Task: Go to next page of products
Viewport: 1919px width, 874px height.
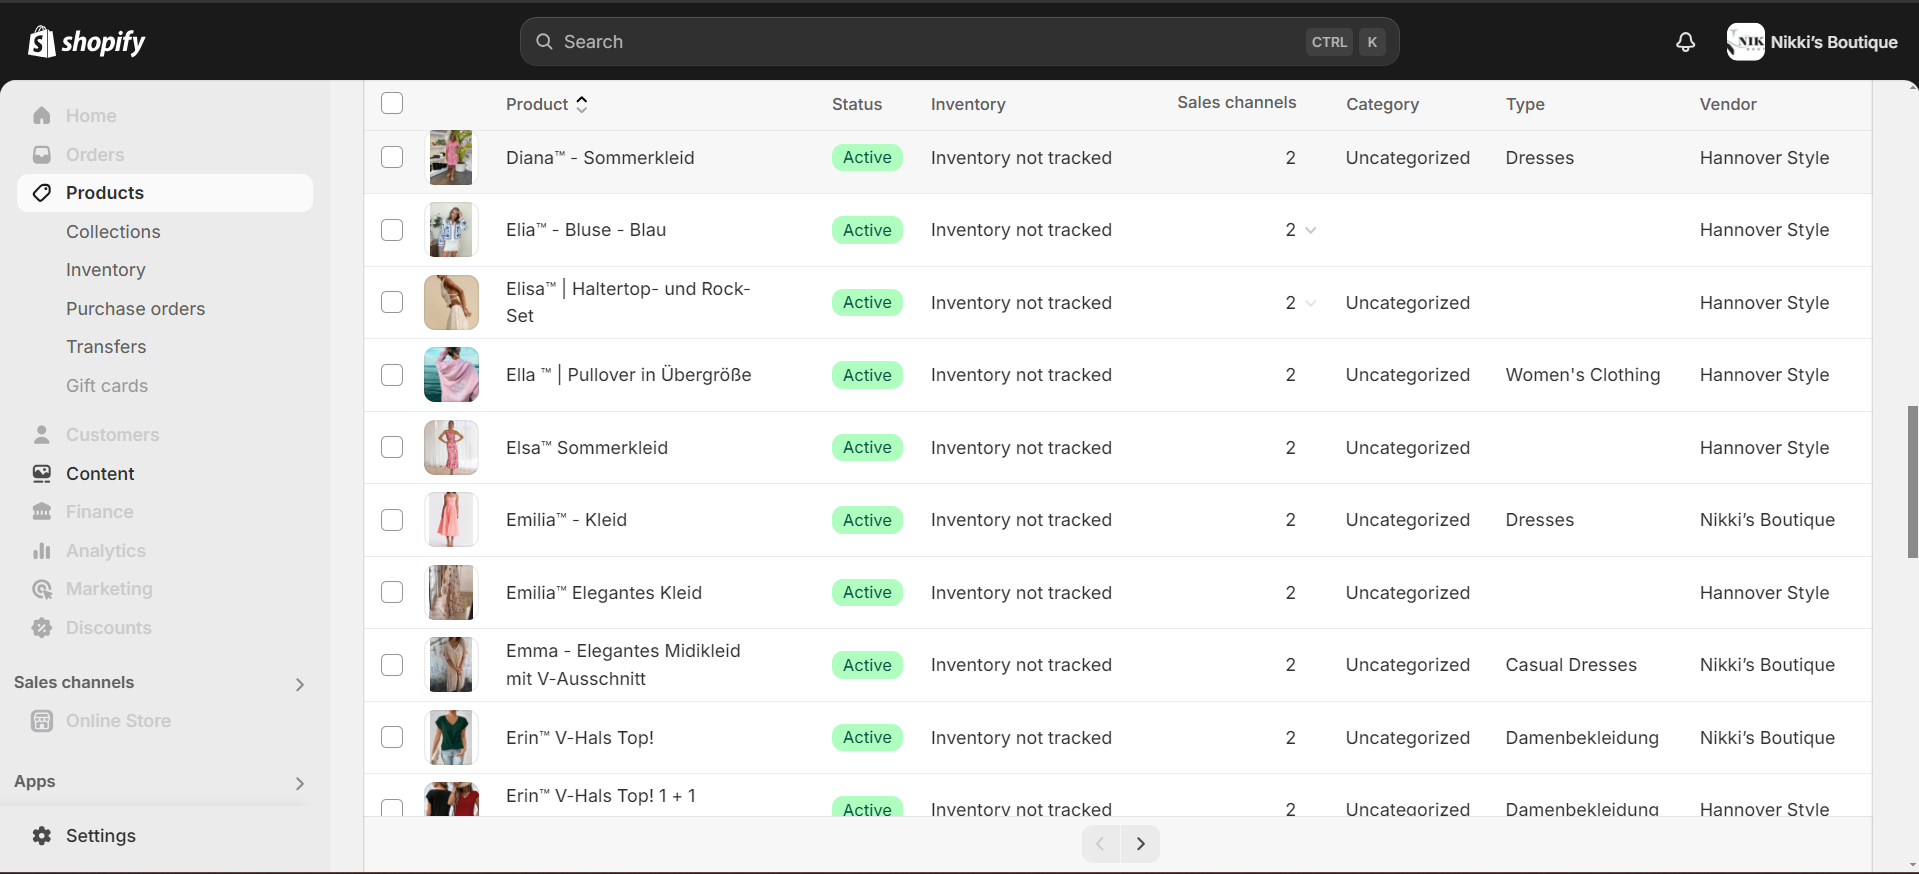Action: pyautogui.click(x=1140, y=844)
